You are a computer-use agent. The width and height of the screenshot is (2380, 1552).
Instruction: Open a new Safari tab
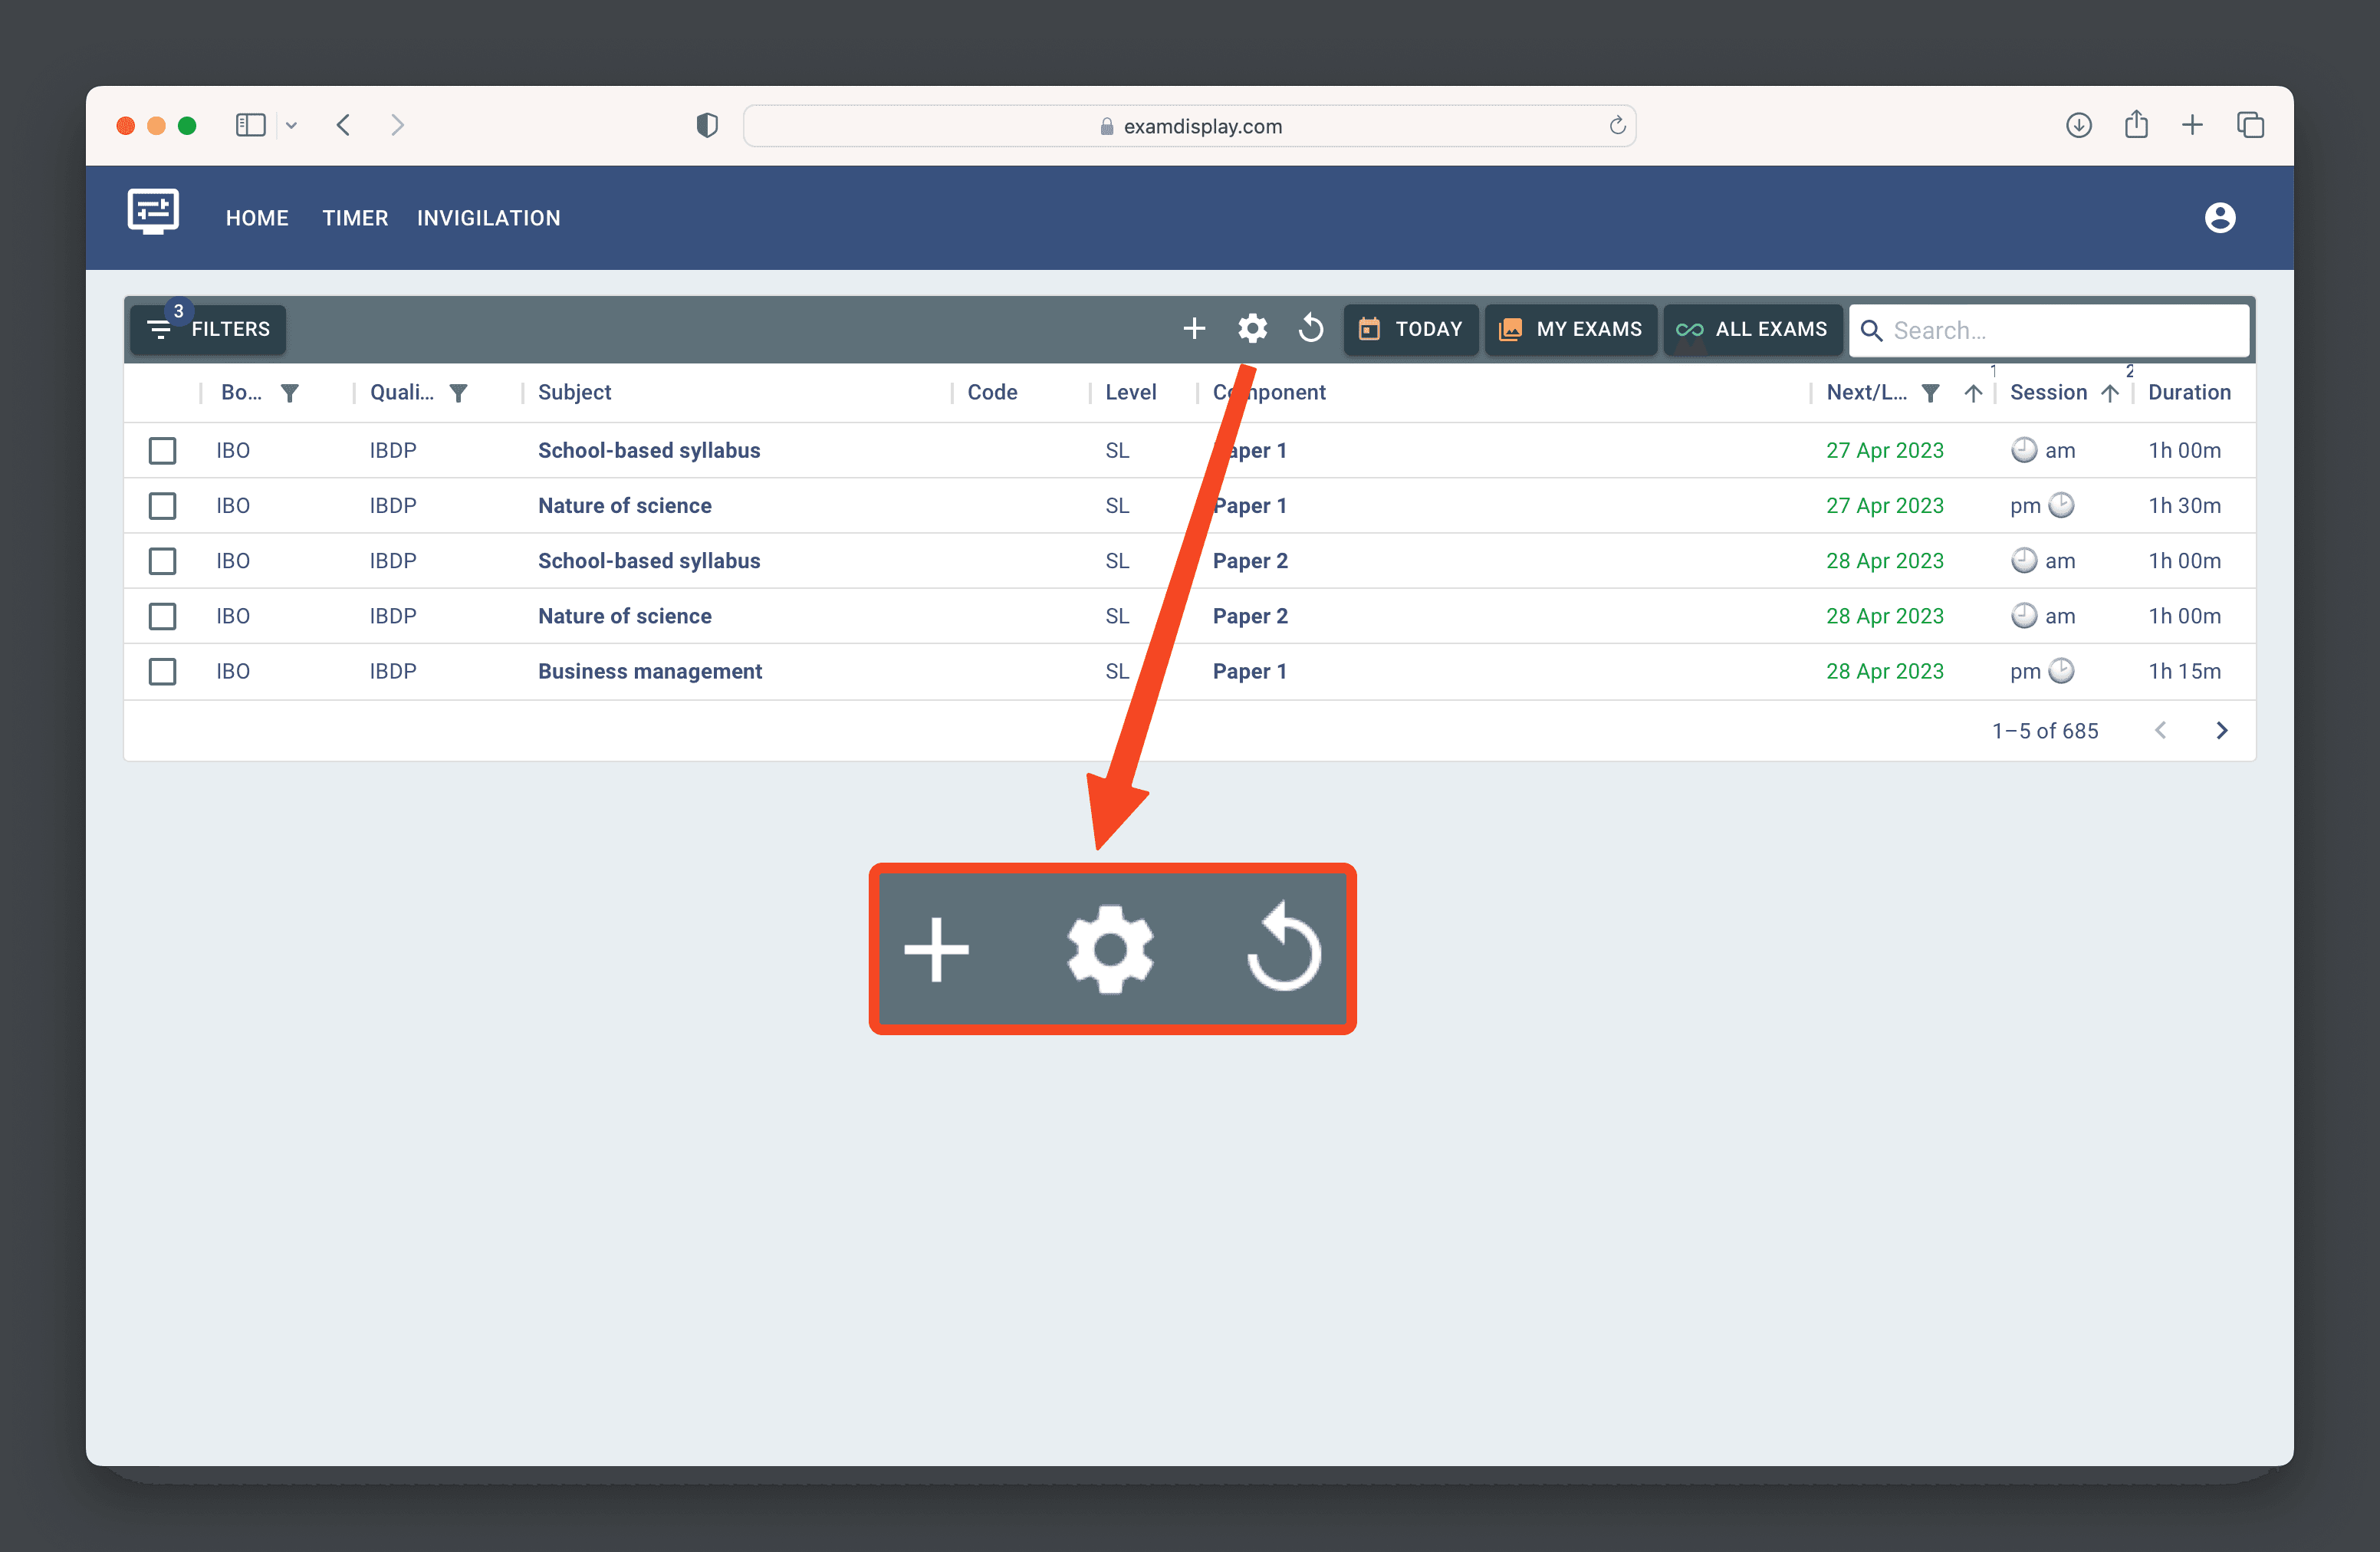pyautogui.click(x=2192, y=125)
